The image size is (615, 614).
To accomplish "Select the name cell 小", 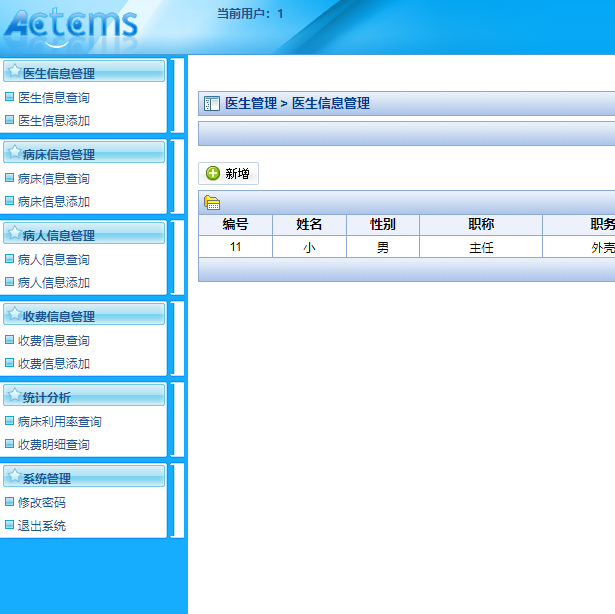I will [x=309, y=247].
